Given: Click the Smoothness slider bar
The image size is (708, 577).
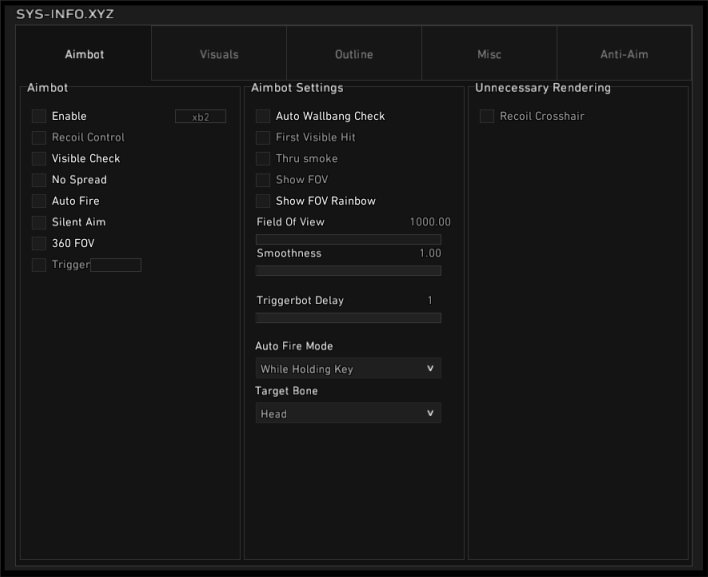Looking at the screenshot, I should pos(348,271).
